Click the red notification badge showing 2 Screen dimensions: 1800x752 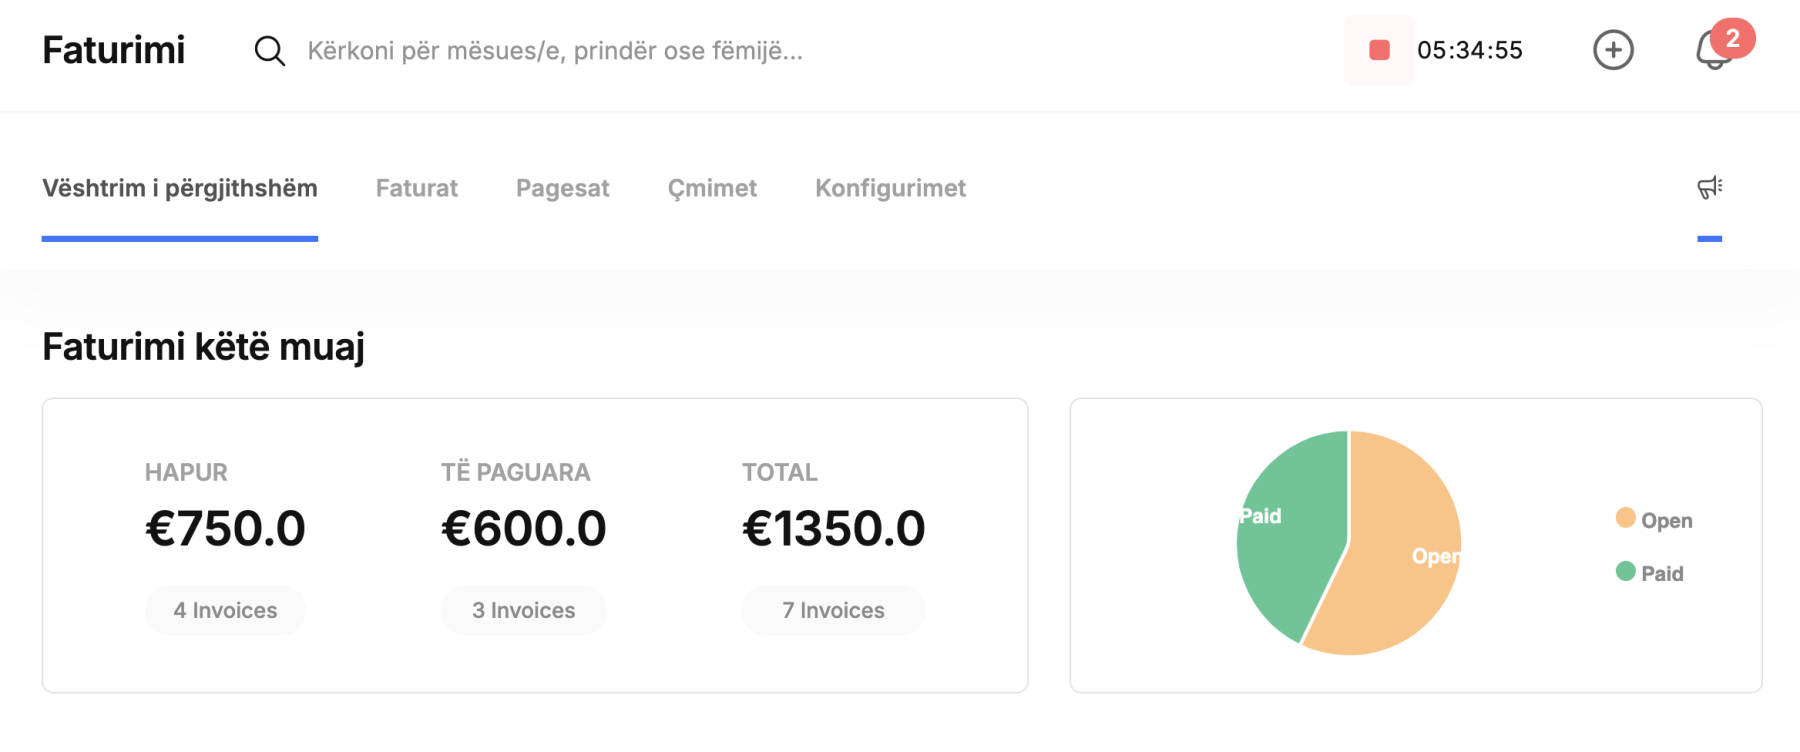tap(1733, 38)
